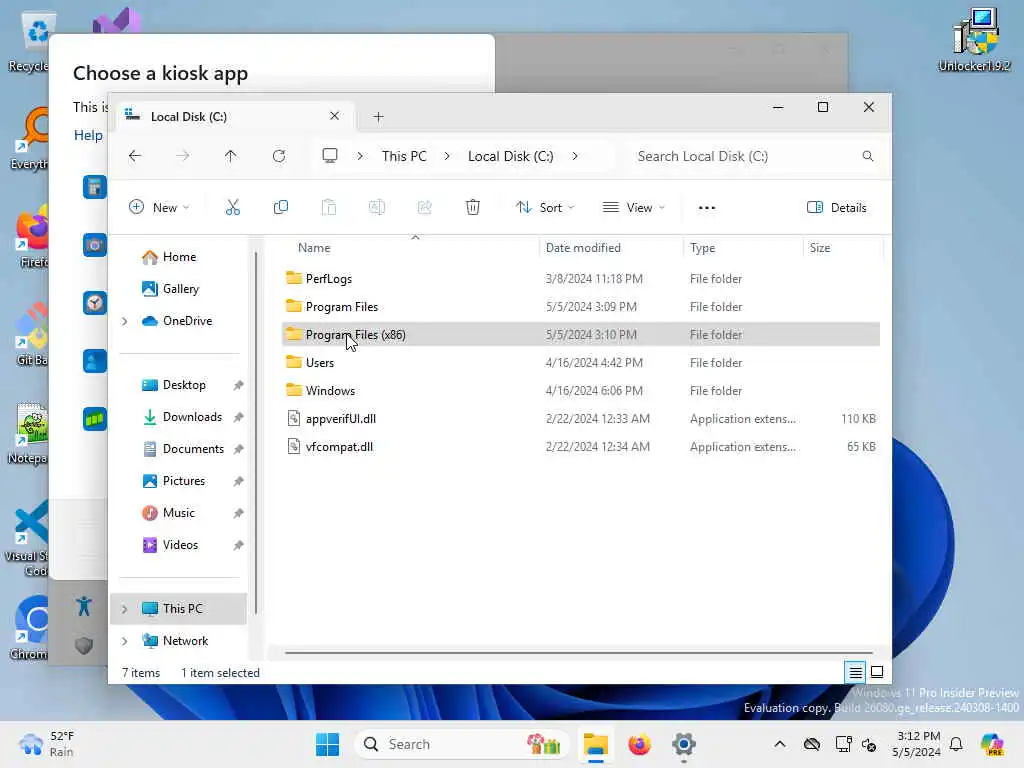Click the Copilot preview icon in taskbar

[x=992, y=744]
